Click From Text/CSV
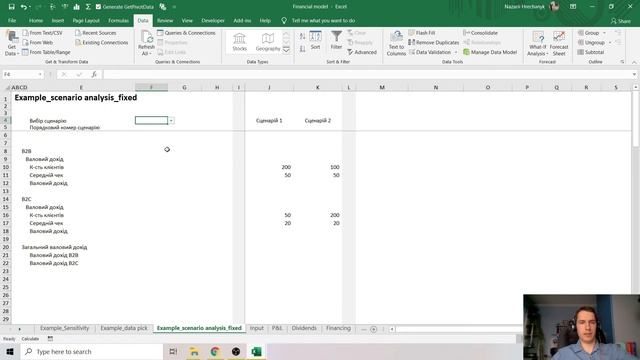 coord(42,33)
